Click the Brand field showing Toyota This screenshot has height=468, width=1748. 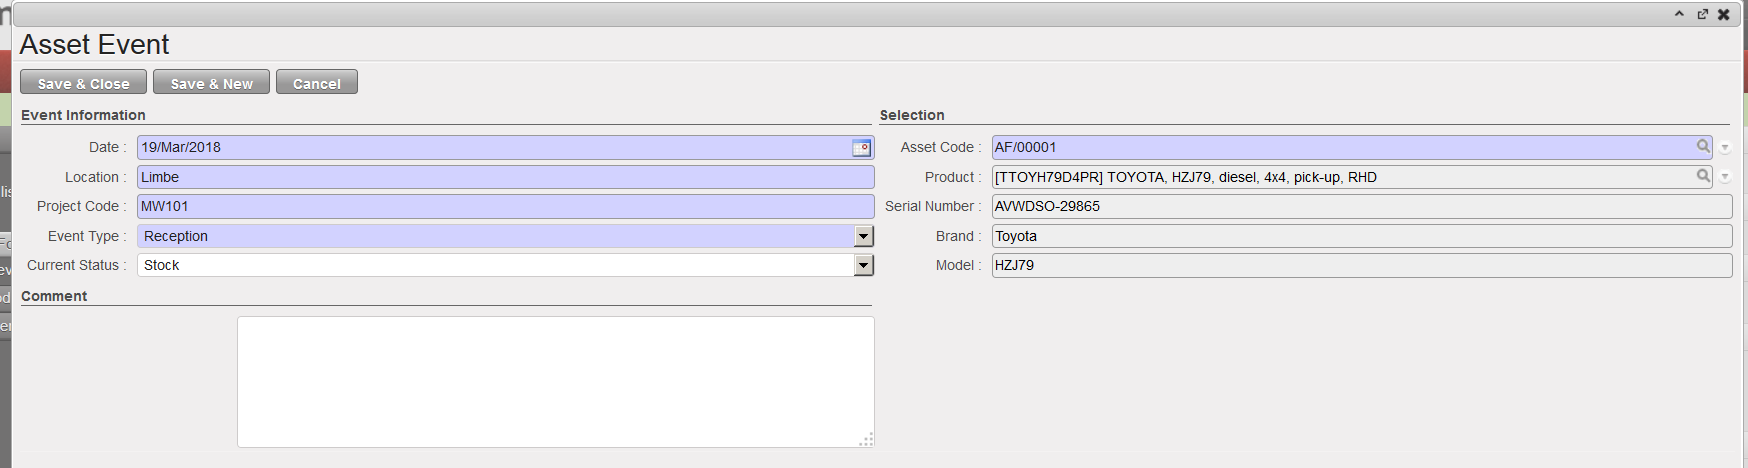(x=1361, y=236)
